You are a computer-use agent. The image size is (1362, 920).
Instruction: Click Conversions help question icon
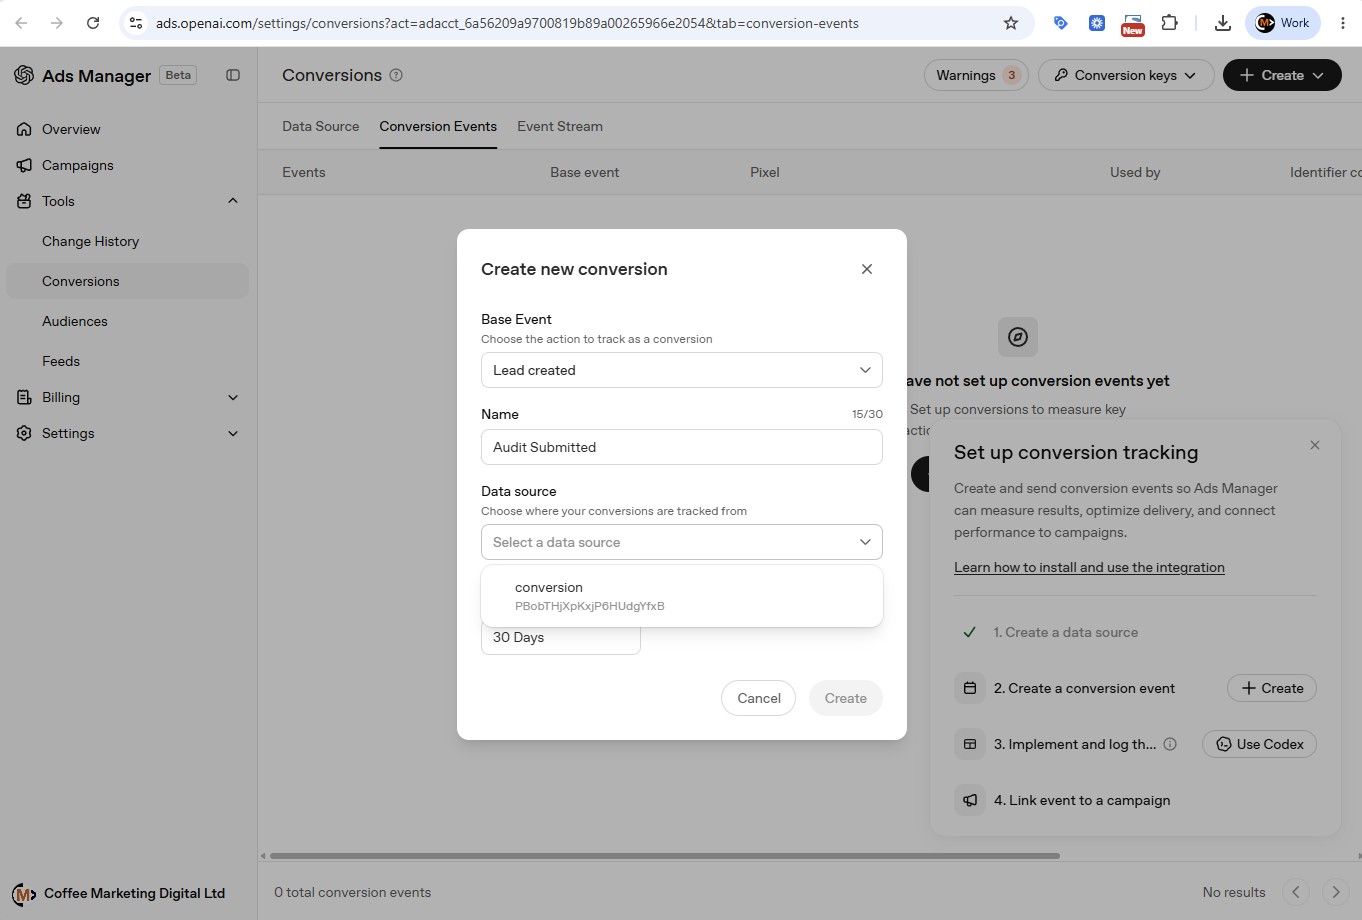coord(396,75)
